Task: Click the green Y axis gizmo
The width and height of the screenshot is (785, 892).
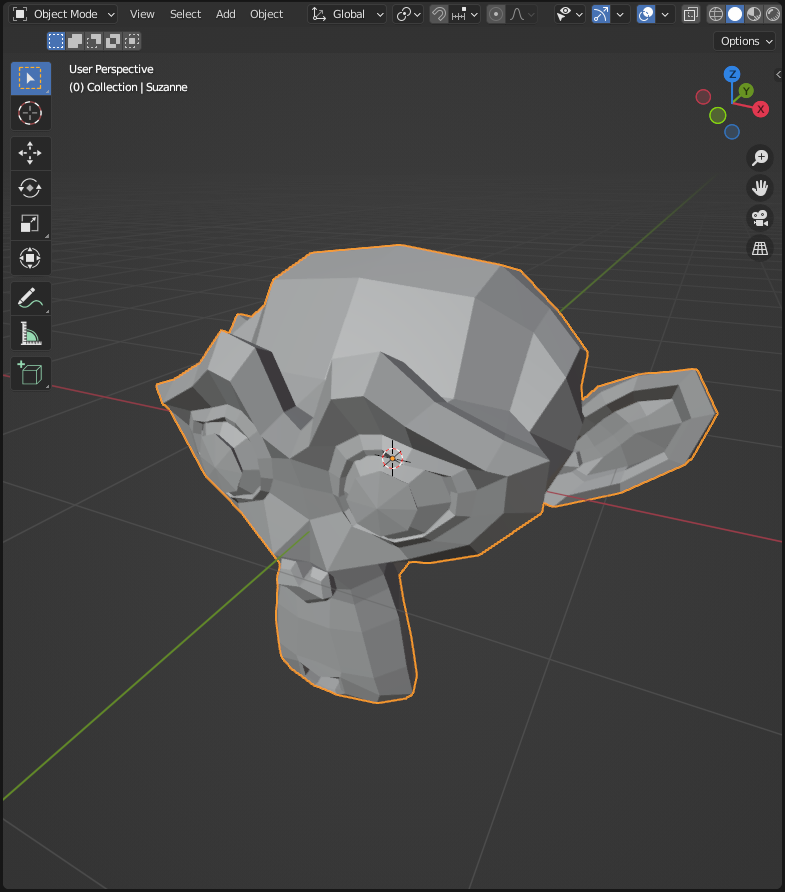Action: click(x=746, y=91)
